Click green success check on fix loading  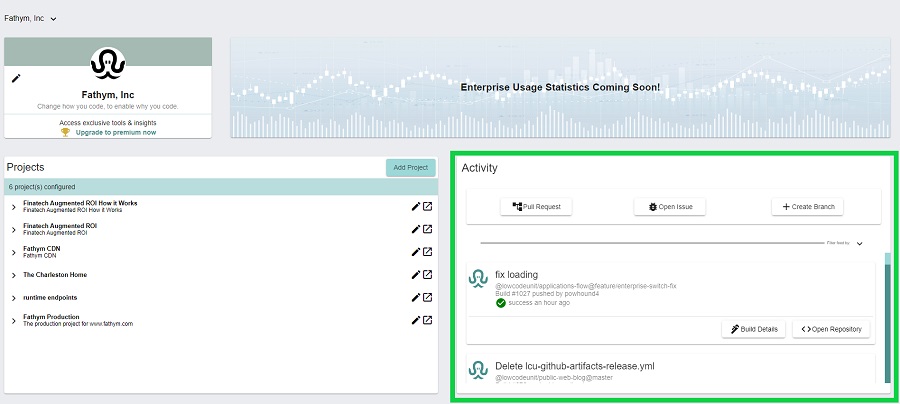[501, 302]
